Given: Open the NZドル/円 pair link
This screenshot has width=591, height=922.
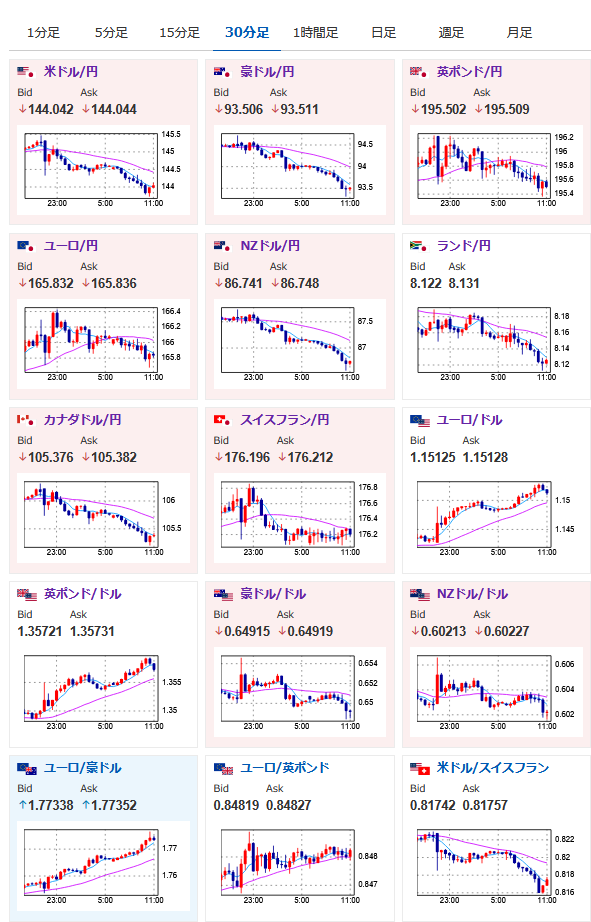Looking at the screenshot, I should [x=270, y=246].
